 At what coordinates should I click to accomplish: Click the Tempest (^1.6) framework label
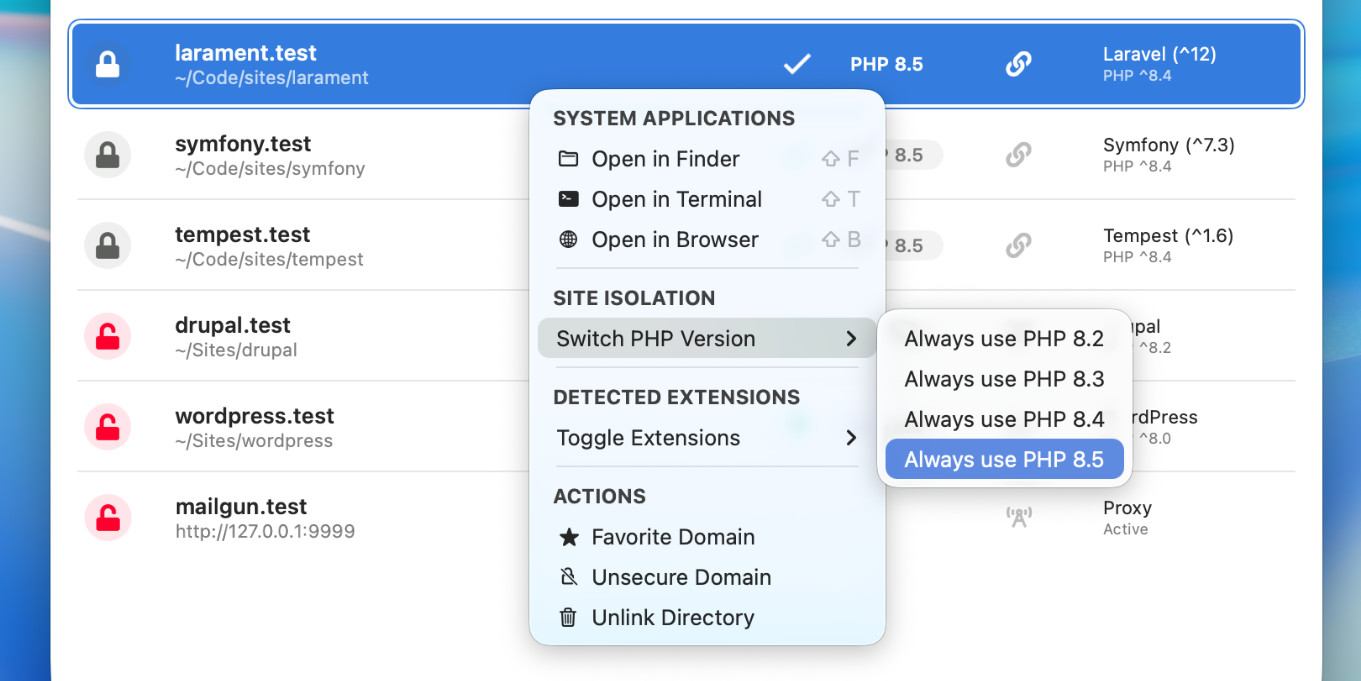[1168, 236]
